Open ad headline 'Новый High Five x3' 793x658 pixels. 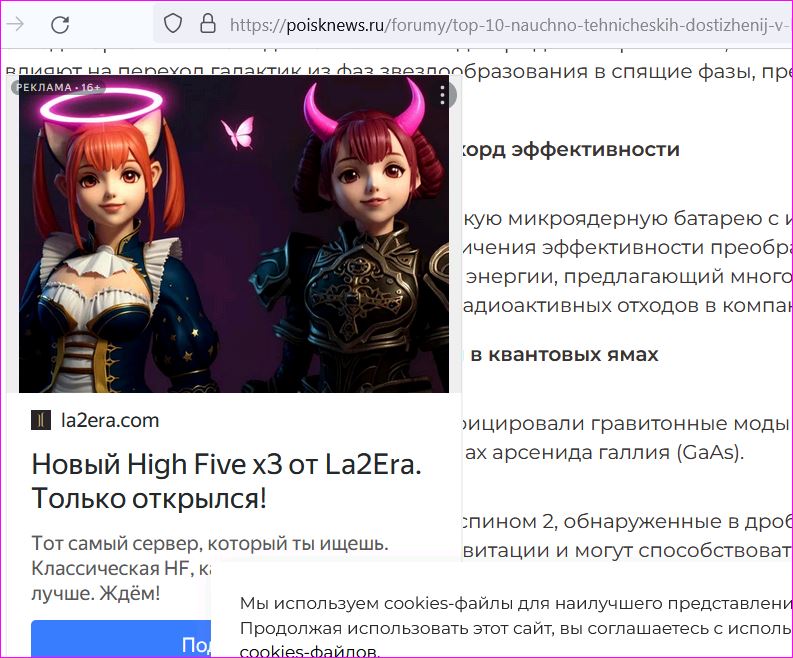pyautogui.click(x=227, y=481)
